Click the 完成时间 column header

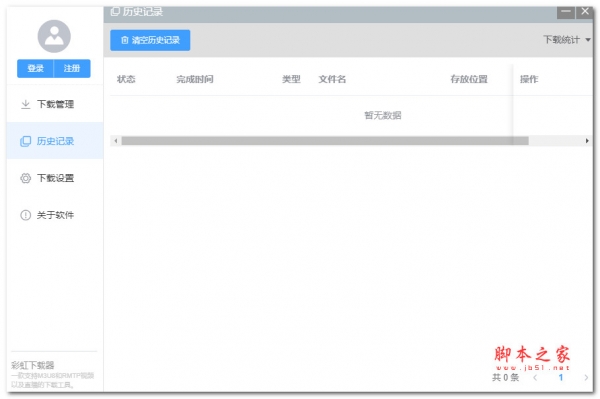click(x=194, y=79)
